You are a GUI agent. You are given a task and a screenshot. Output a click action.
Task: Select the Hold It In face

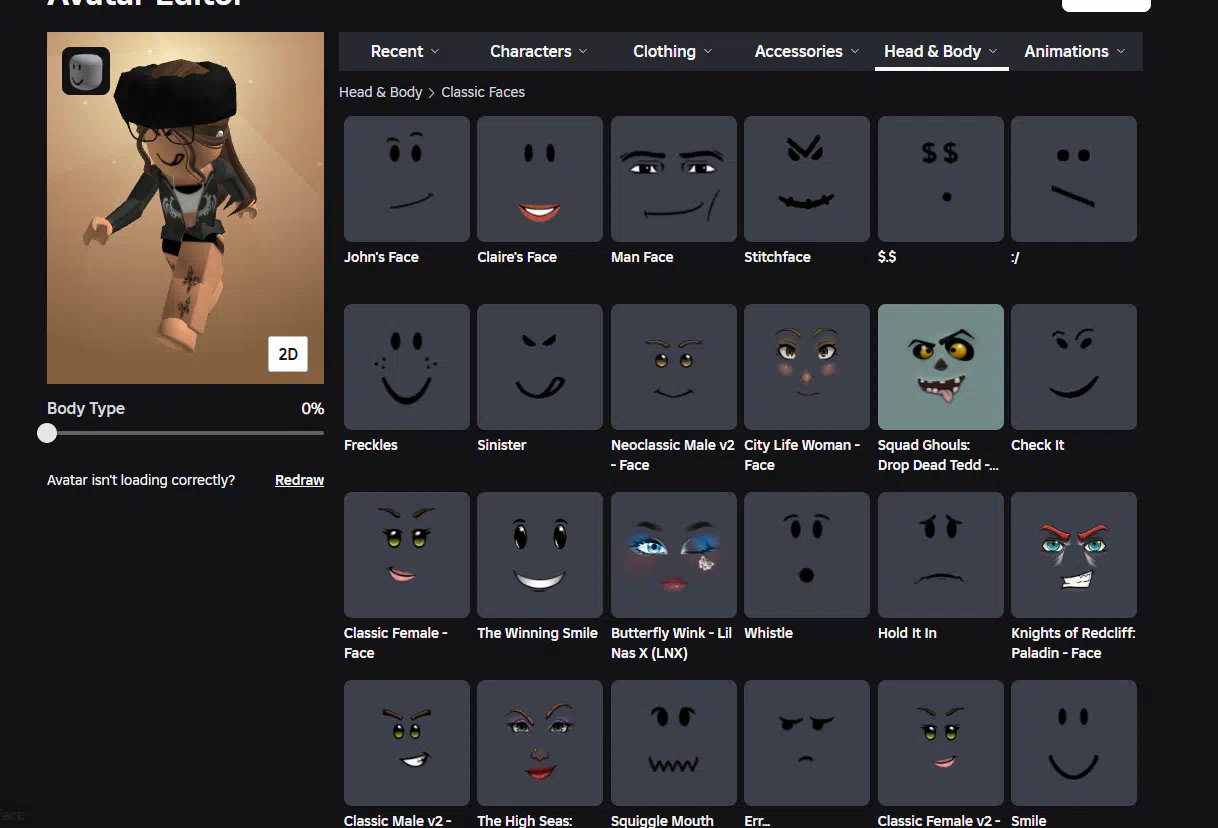click(x=940, y=555)
